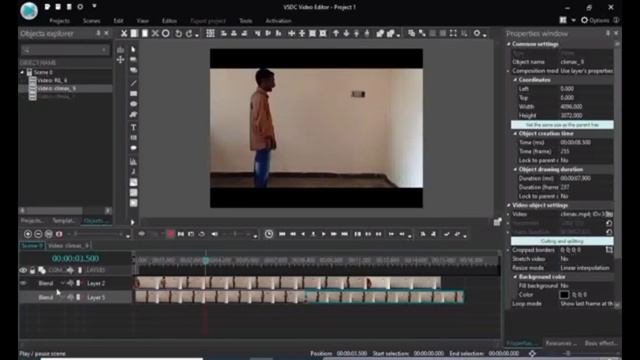Open the Templates tab in explorer panel

[64, 221]
